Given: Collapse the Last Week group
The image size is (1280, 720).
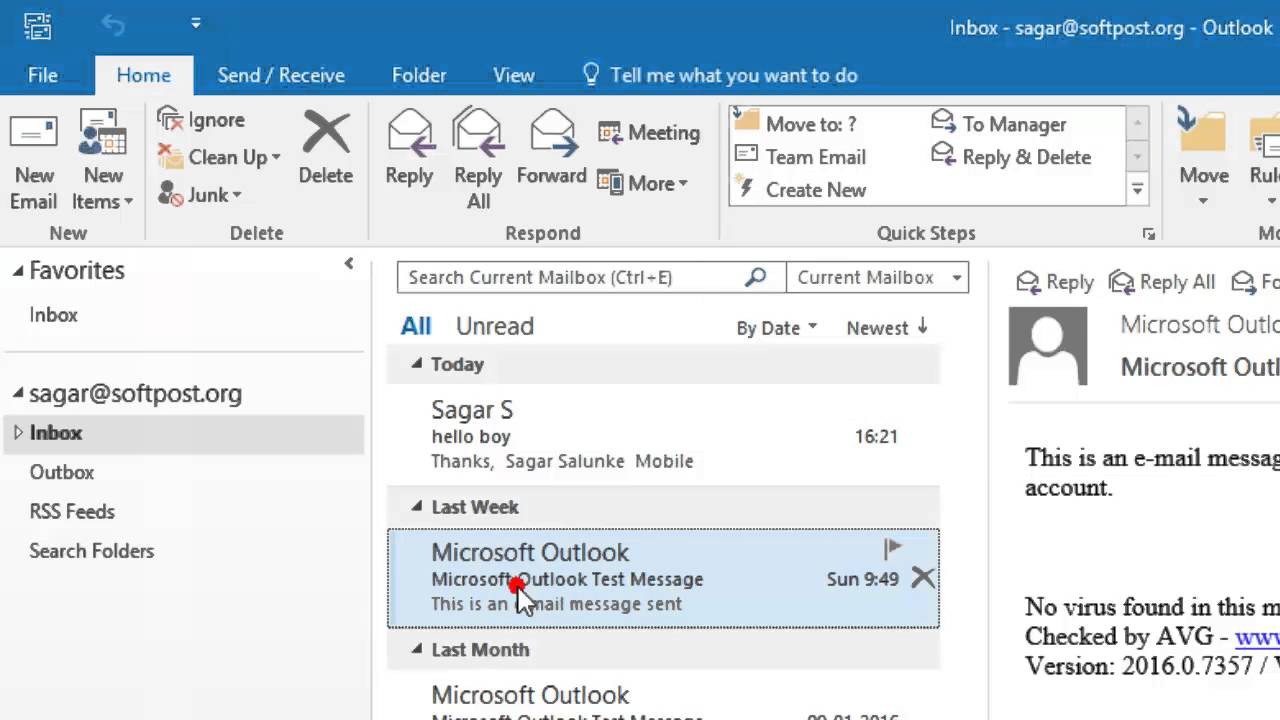Looking at the screenshot, I should pyautogui.click(x=416, y=507).
